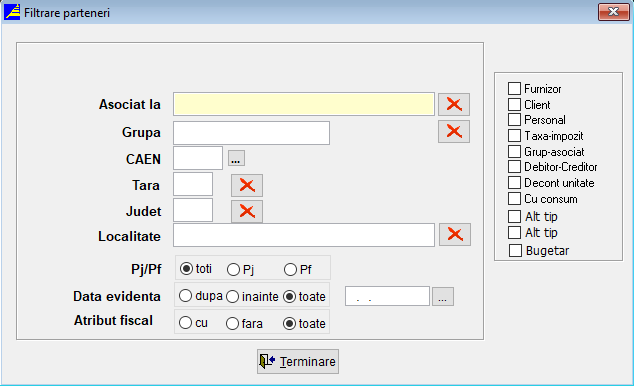
Task: Focus the Asociat la input field
Action: [x=304, y=104]
